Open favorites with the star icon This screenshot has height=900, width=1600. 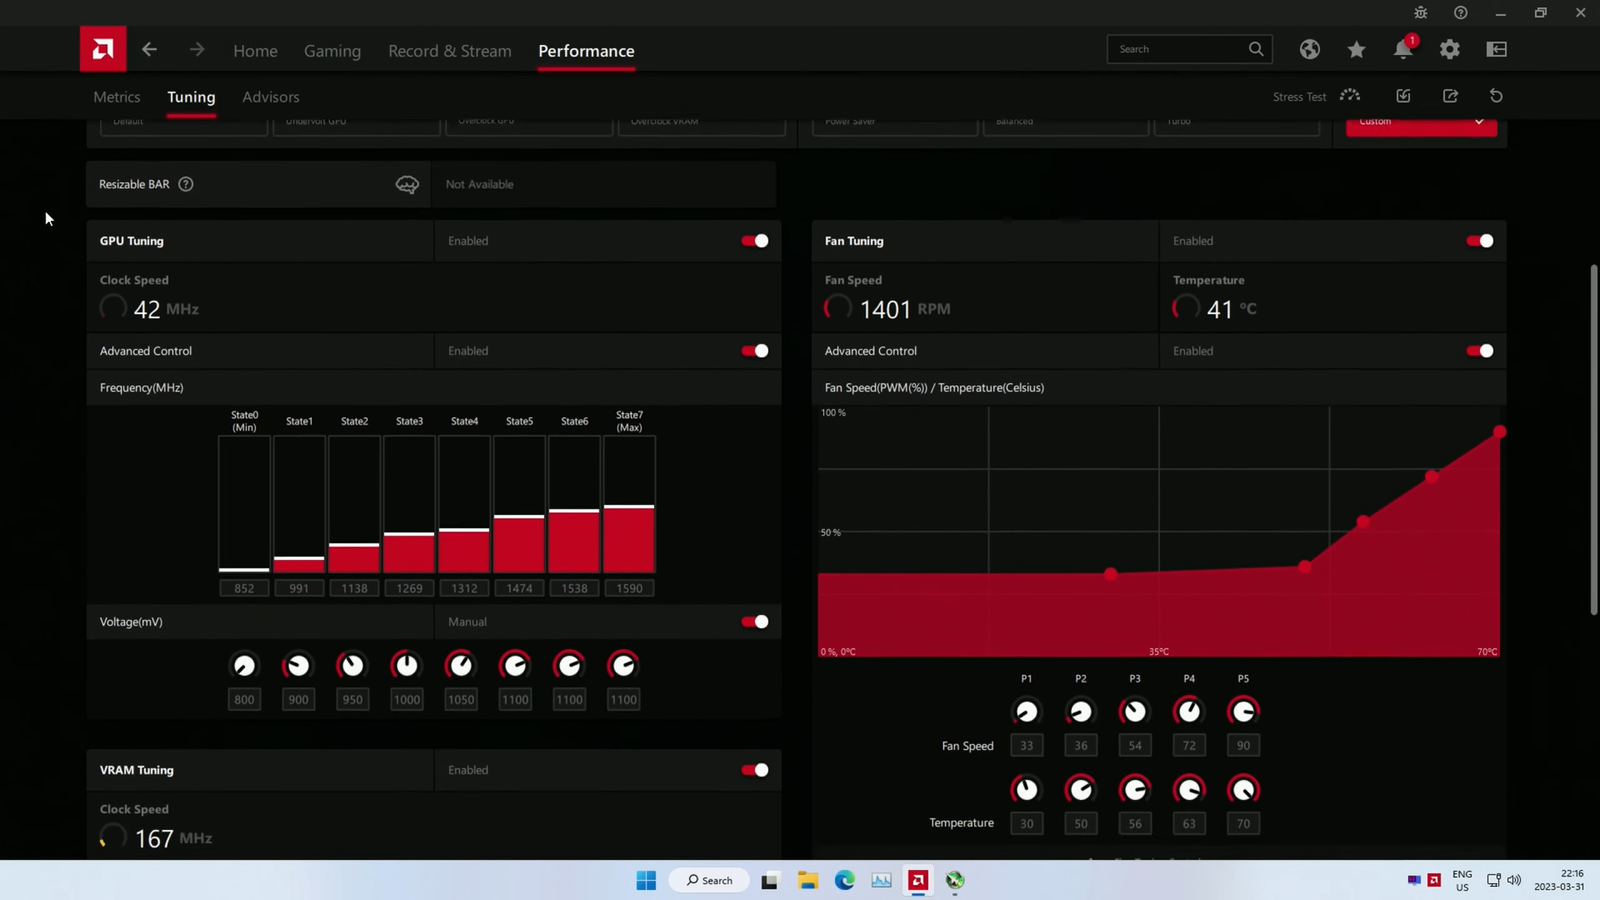pyautogui.click(x=1356, y=49)
